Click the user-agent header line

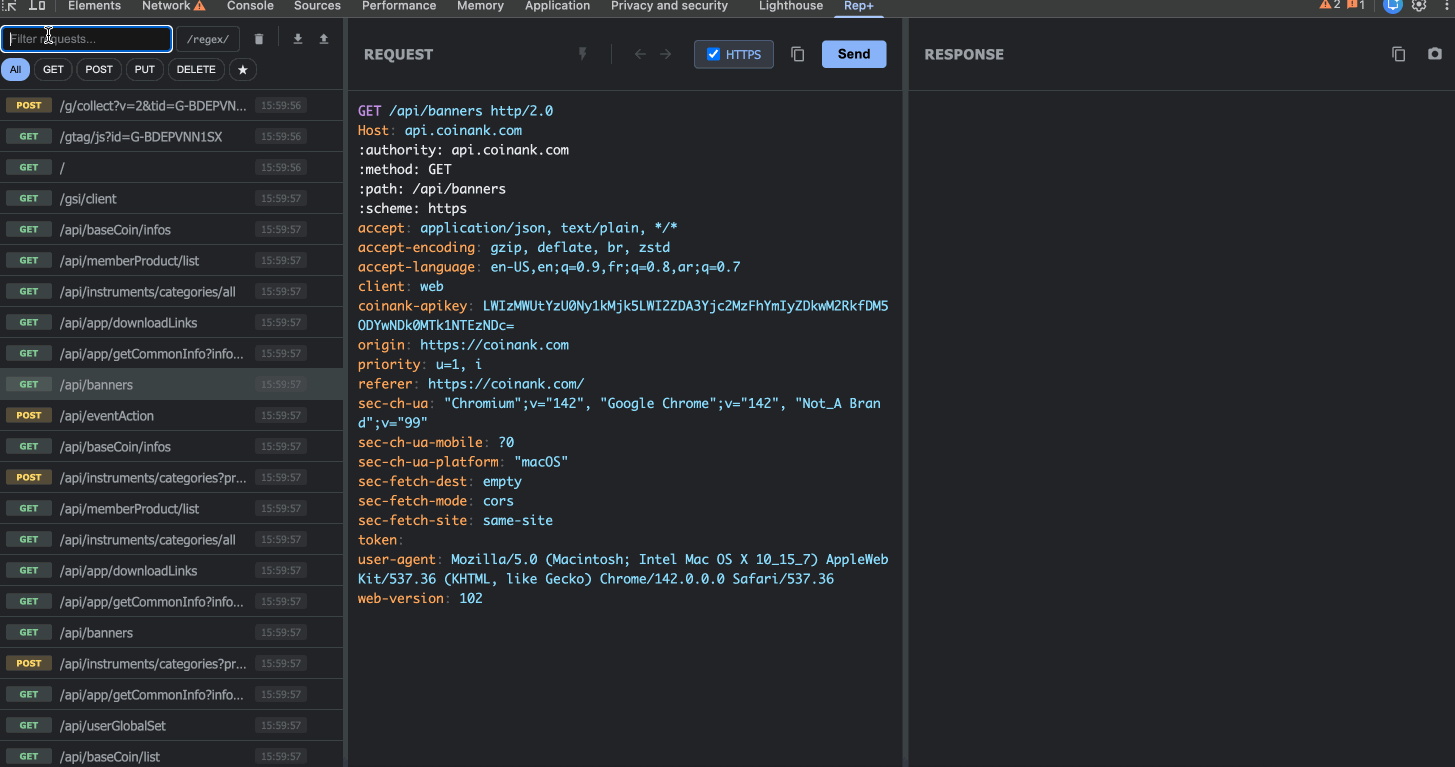pyautogui.click(x=623, y=569)
